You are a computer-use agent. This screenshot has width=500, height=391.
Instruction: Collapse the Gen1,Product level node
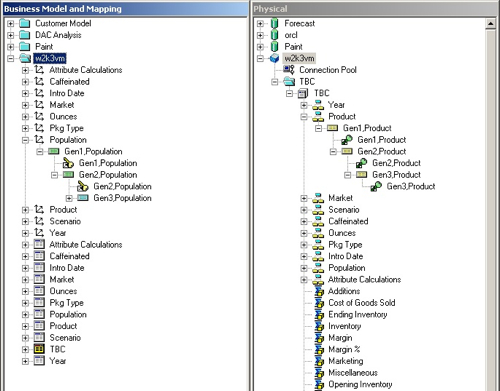pyautogui.click(x=318, y=129)
